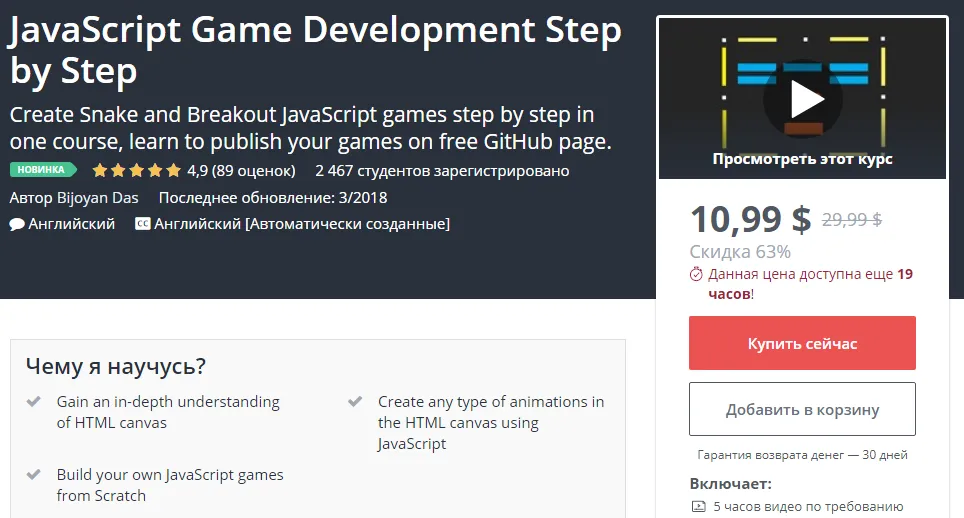Image resolution: width=964 pixels, height=518 pixels.
Task: Click the video icon beside '5 часов видео'
Action: 698,506
